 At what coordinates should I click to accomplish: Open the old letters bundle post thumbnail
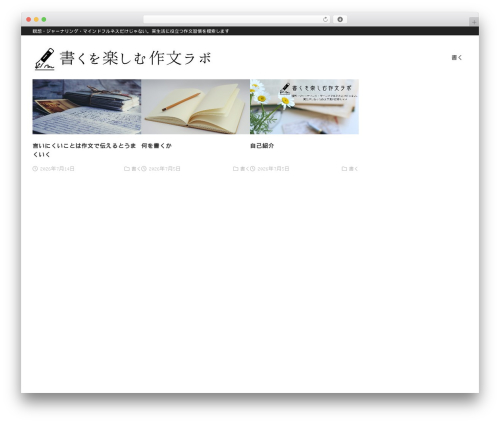pos(87,107)
